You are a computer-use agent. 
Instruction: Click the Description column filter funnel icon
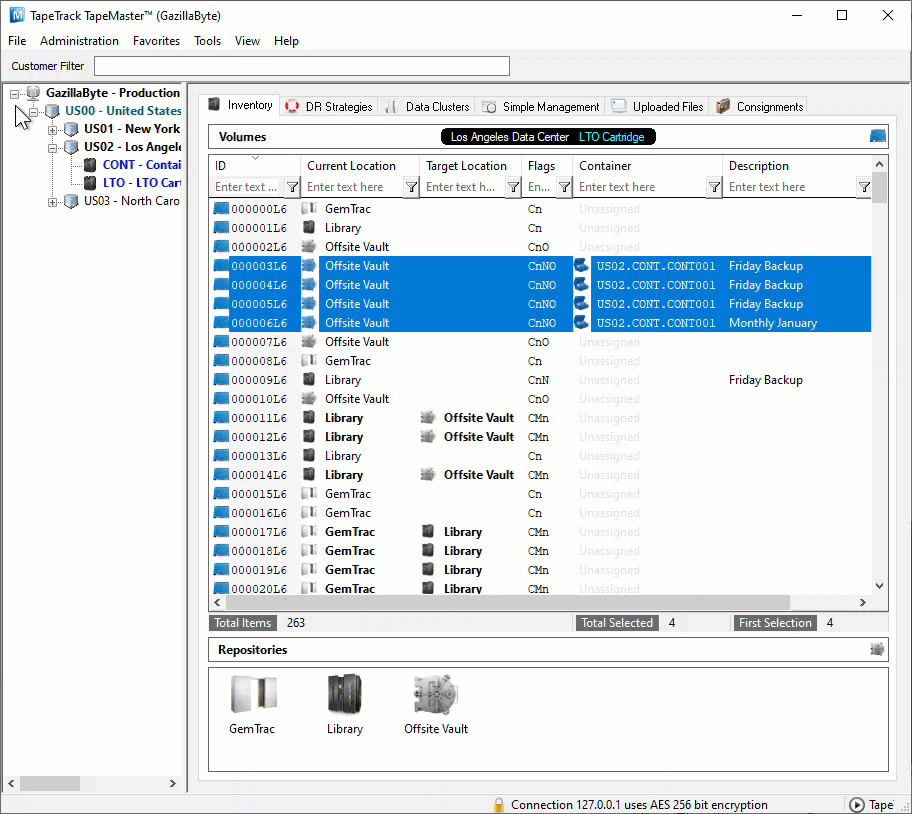pos(864,187)
